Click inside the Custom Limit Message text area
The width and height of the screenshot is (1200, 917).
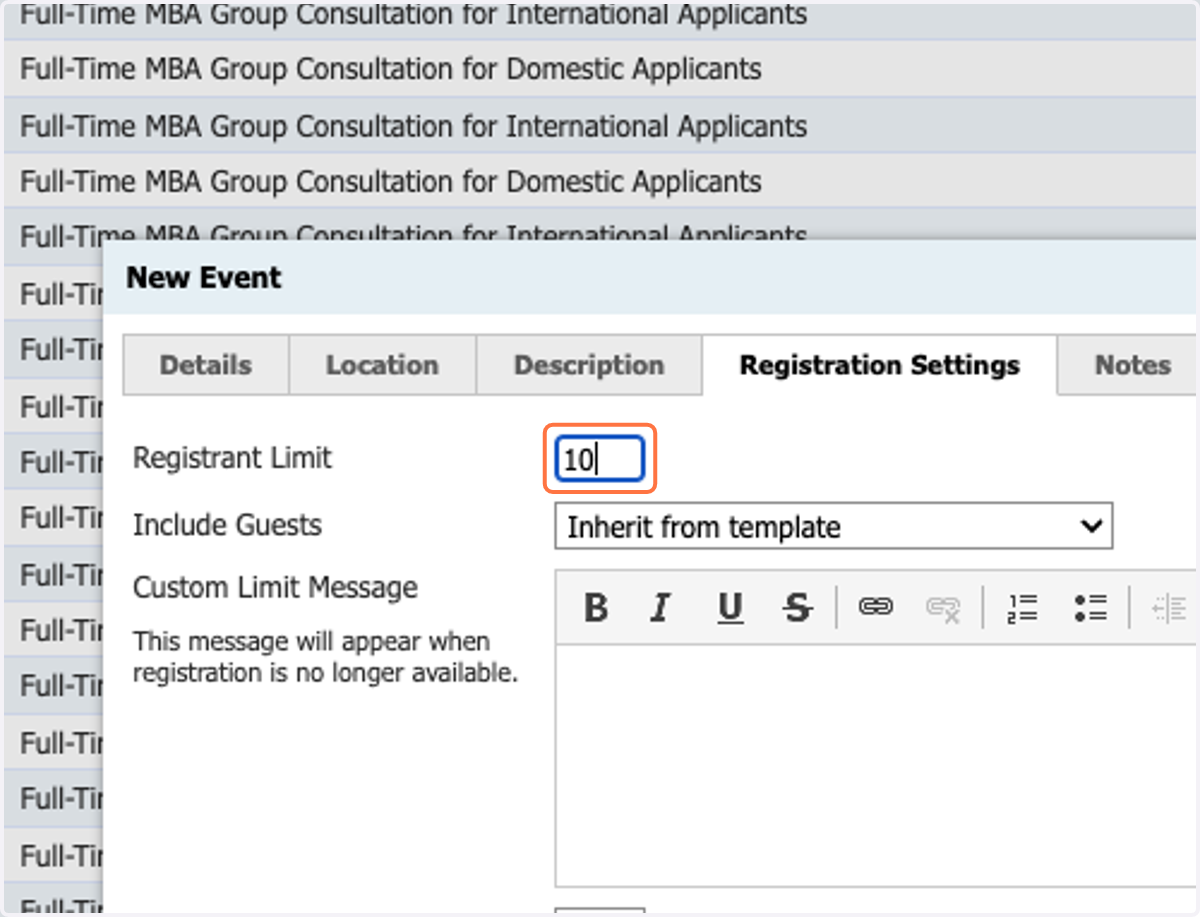point(875,765)
